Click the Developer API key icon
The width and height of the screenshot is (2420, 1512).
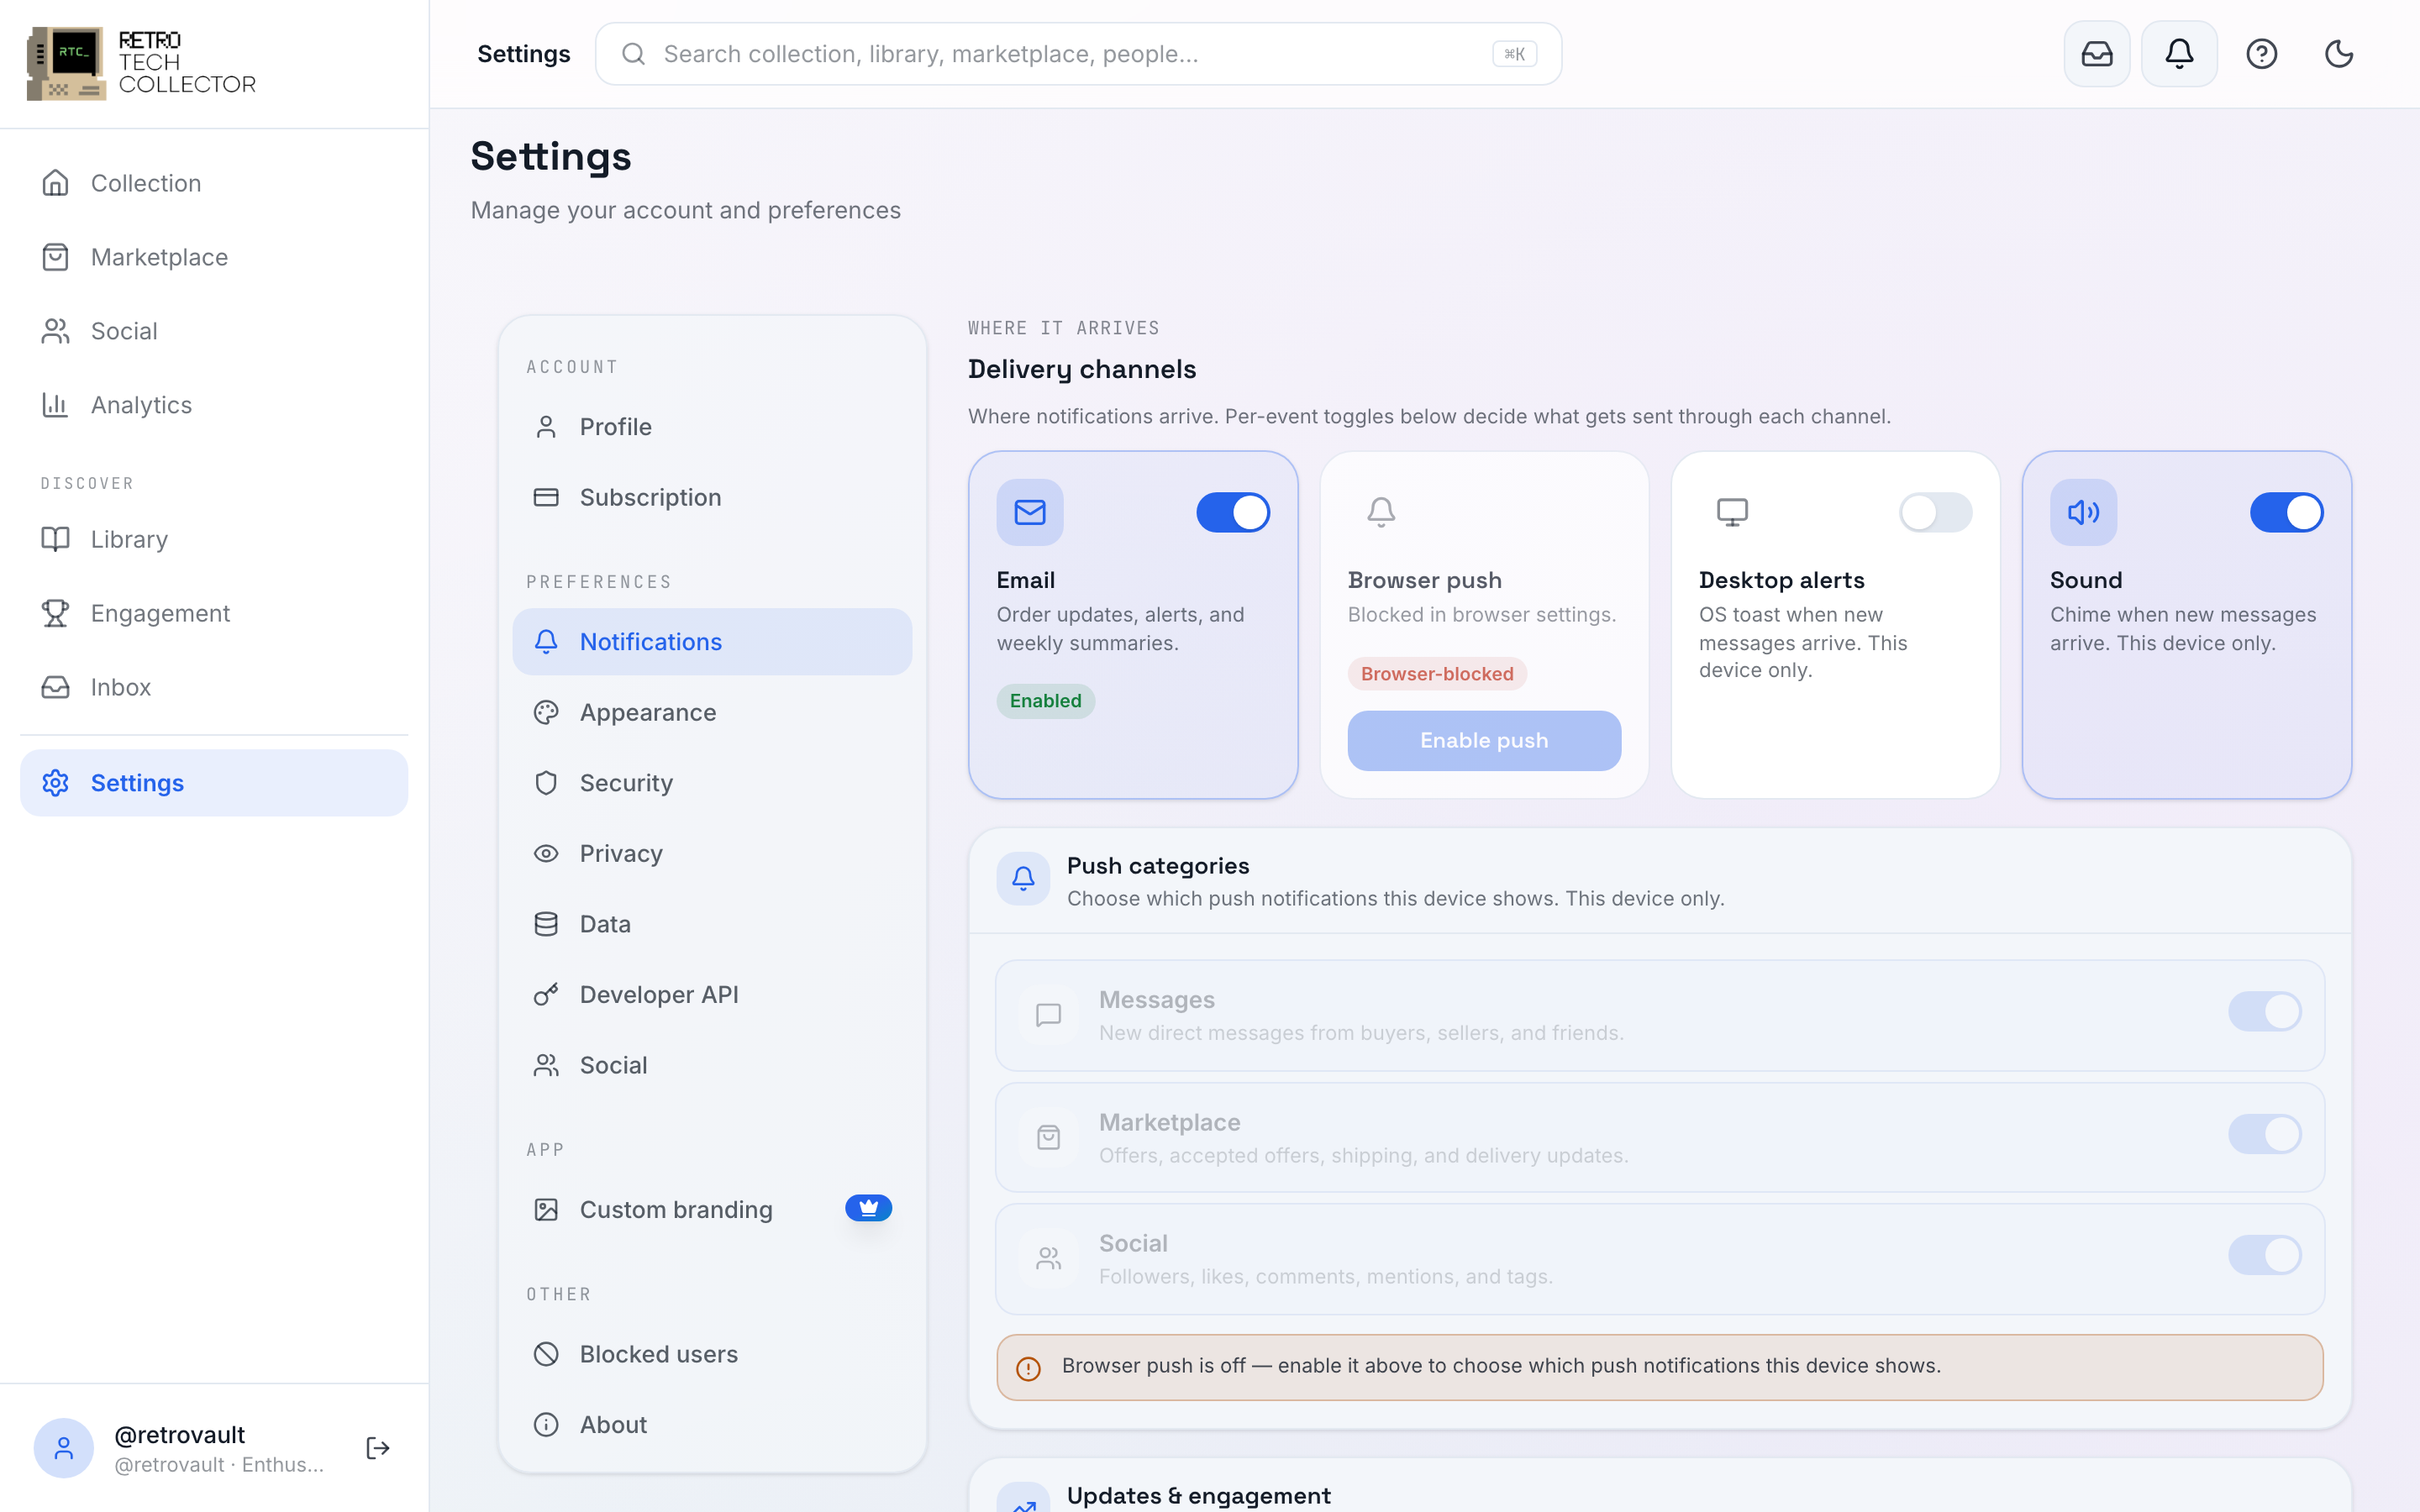[x=546, y=994]
